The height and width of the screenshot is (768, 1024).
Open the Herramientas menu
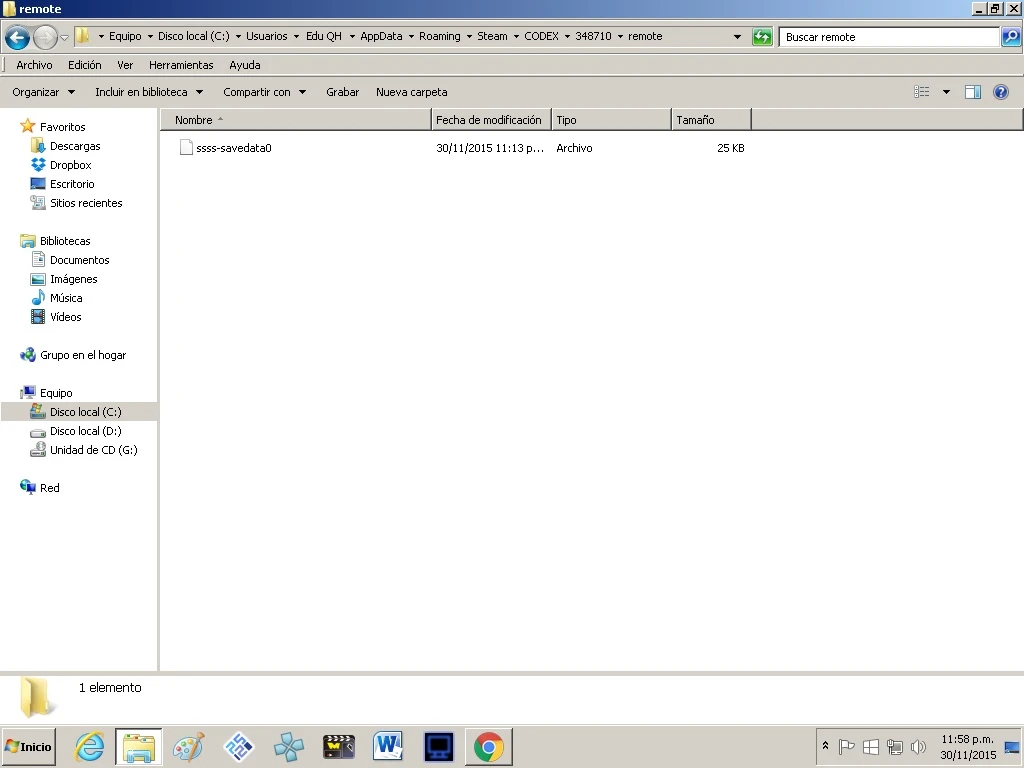click(181, 65)
